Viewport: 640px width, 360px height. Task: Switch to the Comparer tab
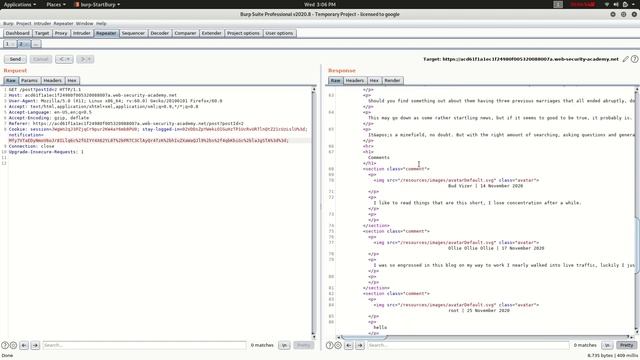(x=185, y=33)
